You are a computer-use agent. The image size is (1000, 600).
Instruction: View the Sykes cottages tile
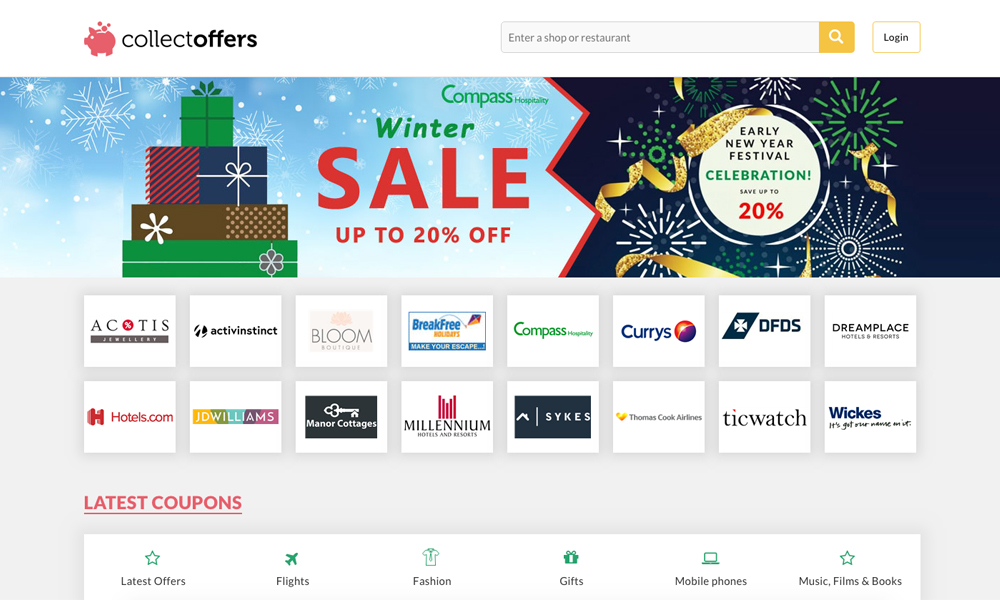click(x=553, y=417)
